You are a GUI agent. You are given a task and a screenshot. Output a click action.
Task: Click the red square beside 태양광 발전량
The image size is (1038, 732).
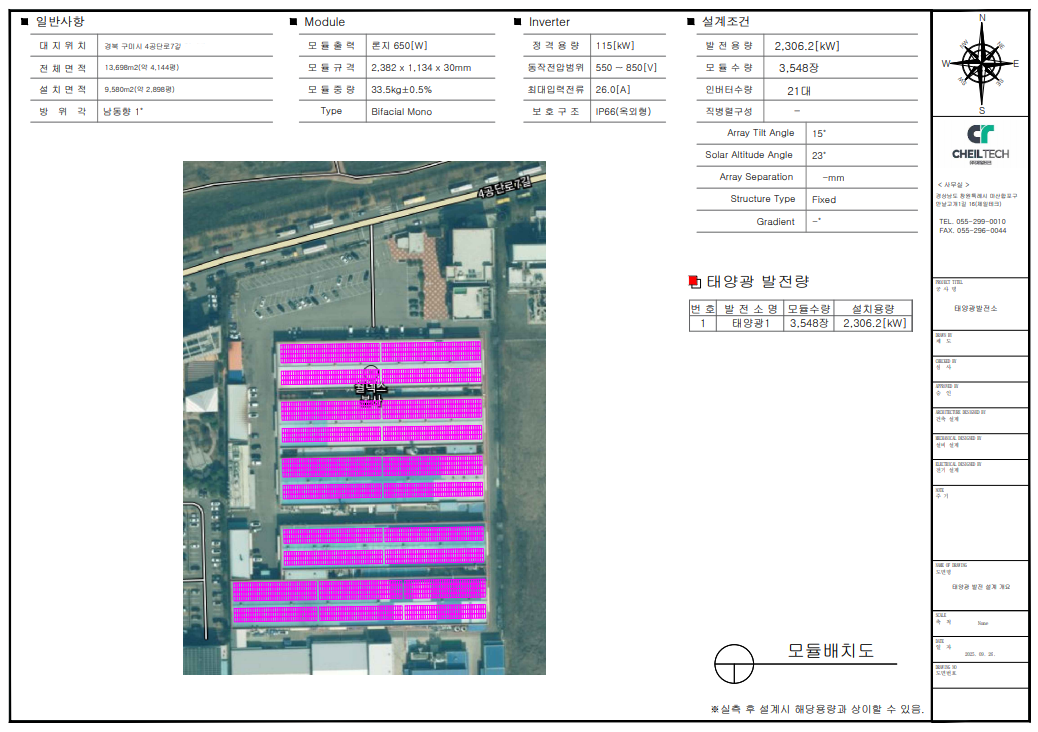695,282
